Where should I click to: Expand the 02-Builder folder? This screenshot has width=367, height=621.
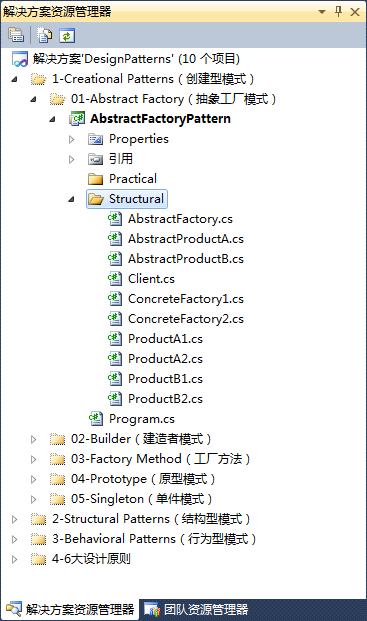(34, 439)
